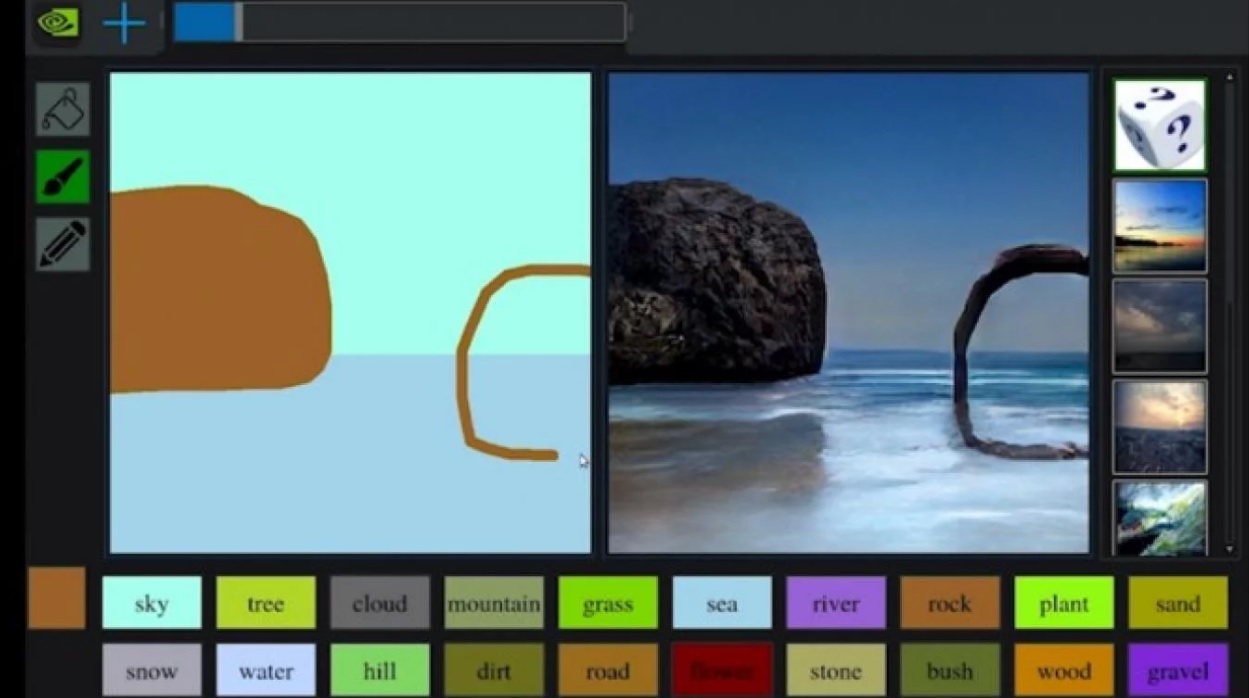Select the sky label color
1249x698 pixels.
tap(152, 603)
